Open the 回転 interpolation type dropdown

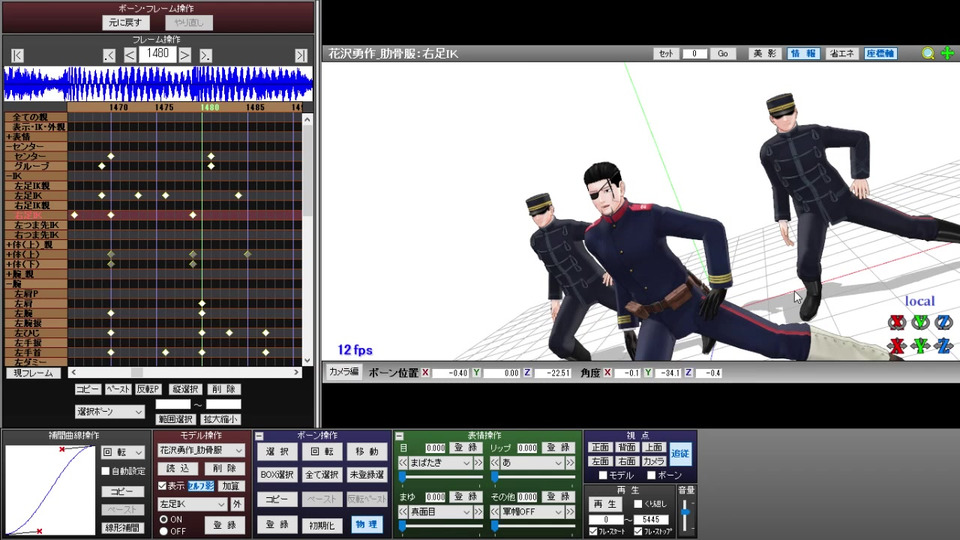click(122, 452)
